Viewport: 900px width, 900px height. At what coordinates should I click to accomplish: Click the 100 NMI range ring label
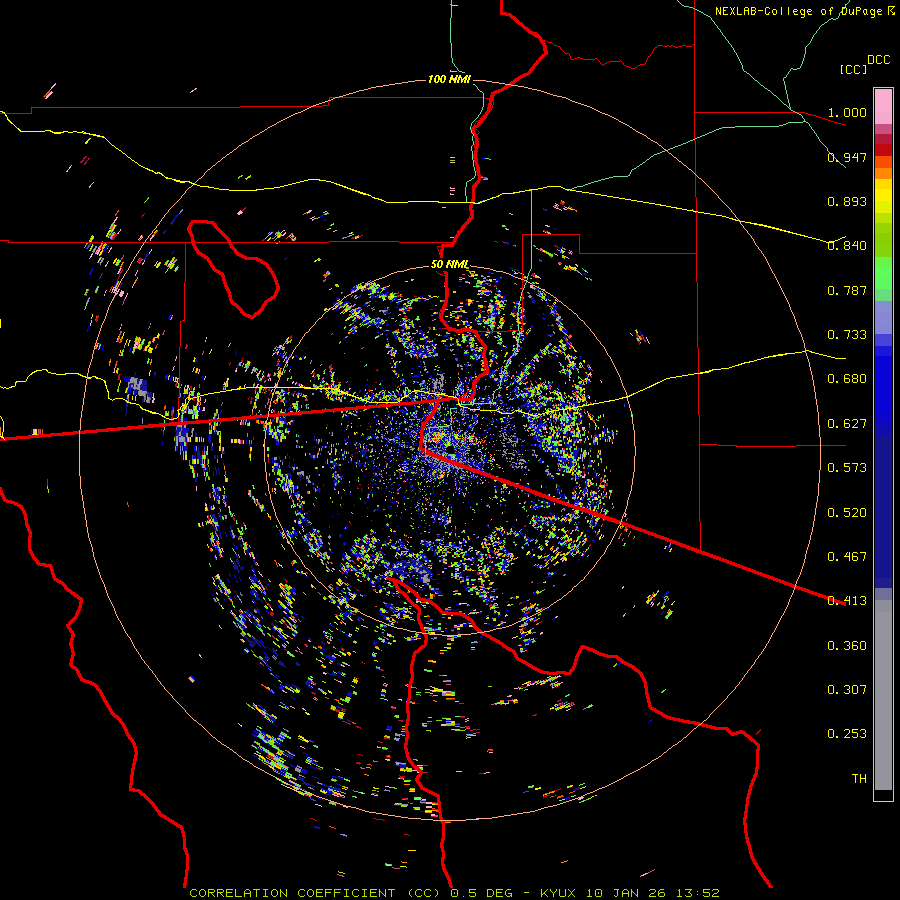(x=449, y=79)
